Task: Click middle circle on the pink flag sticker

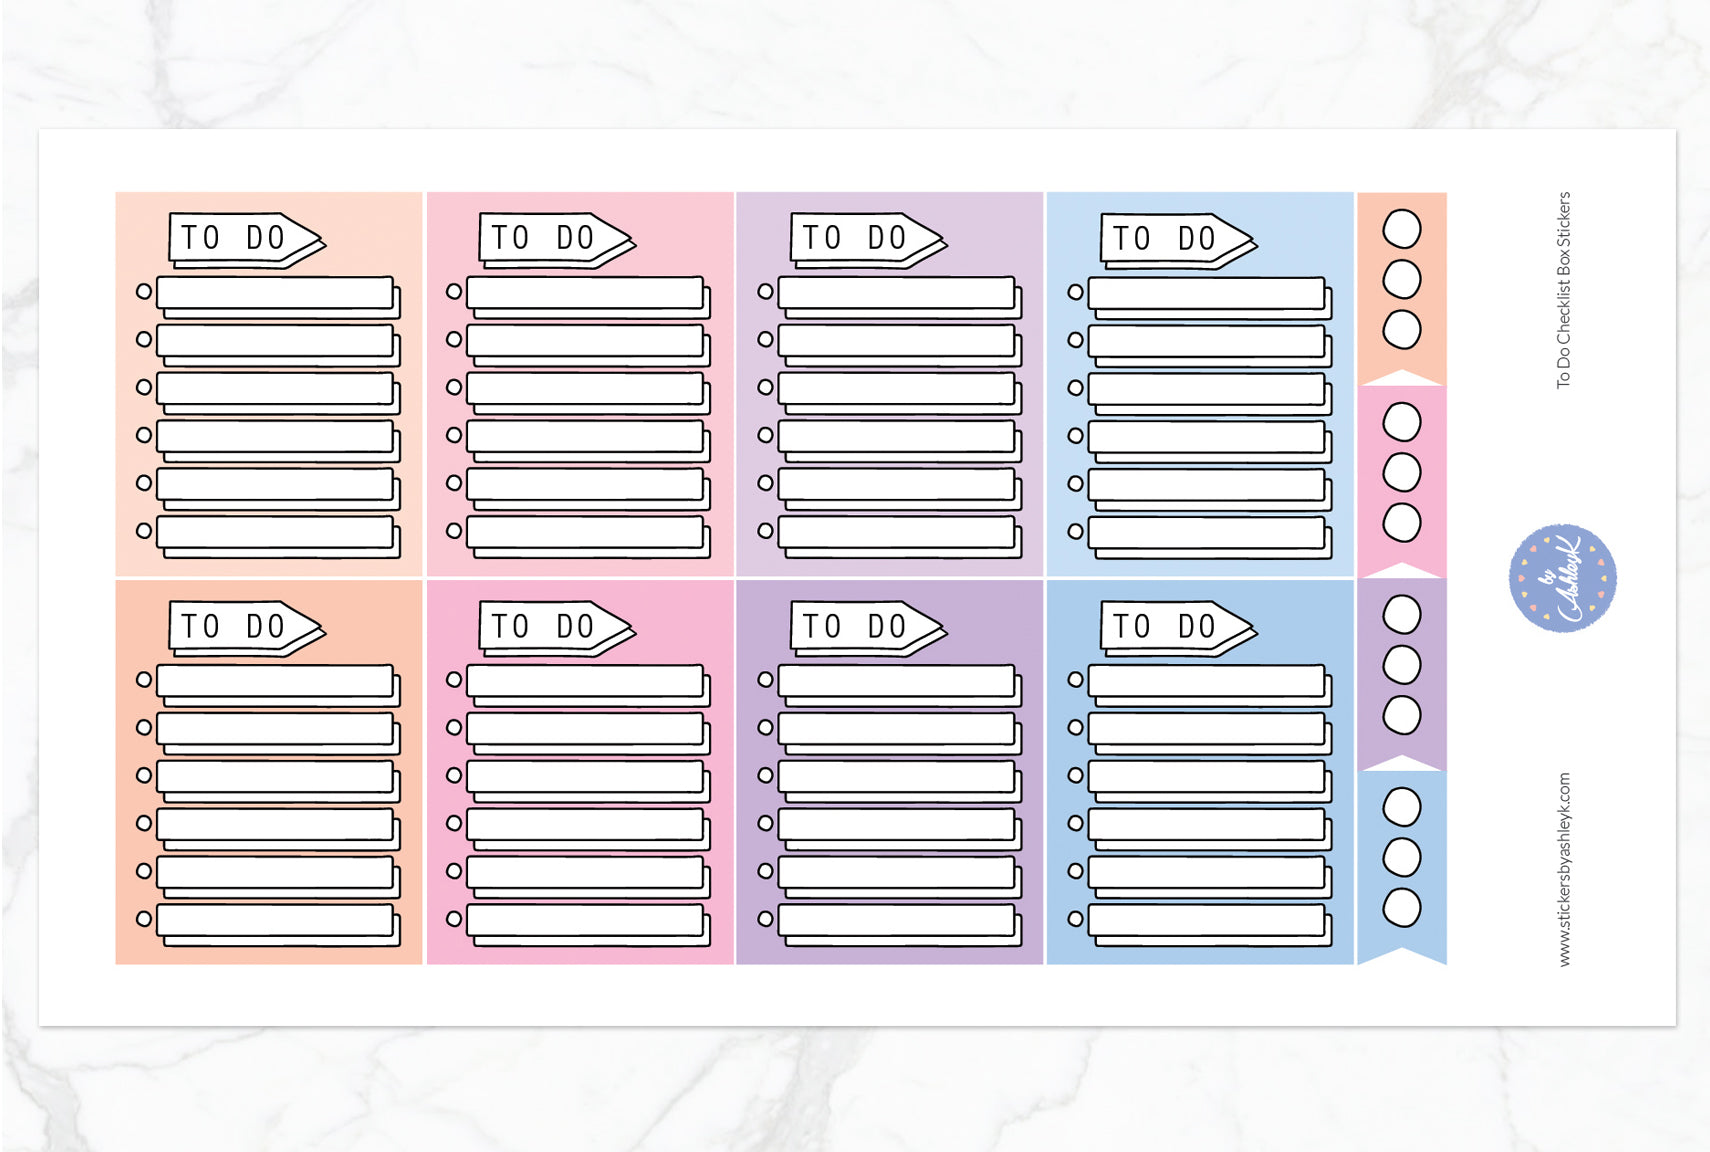Action: [1401, 473]
